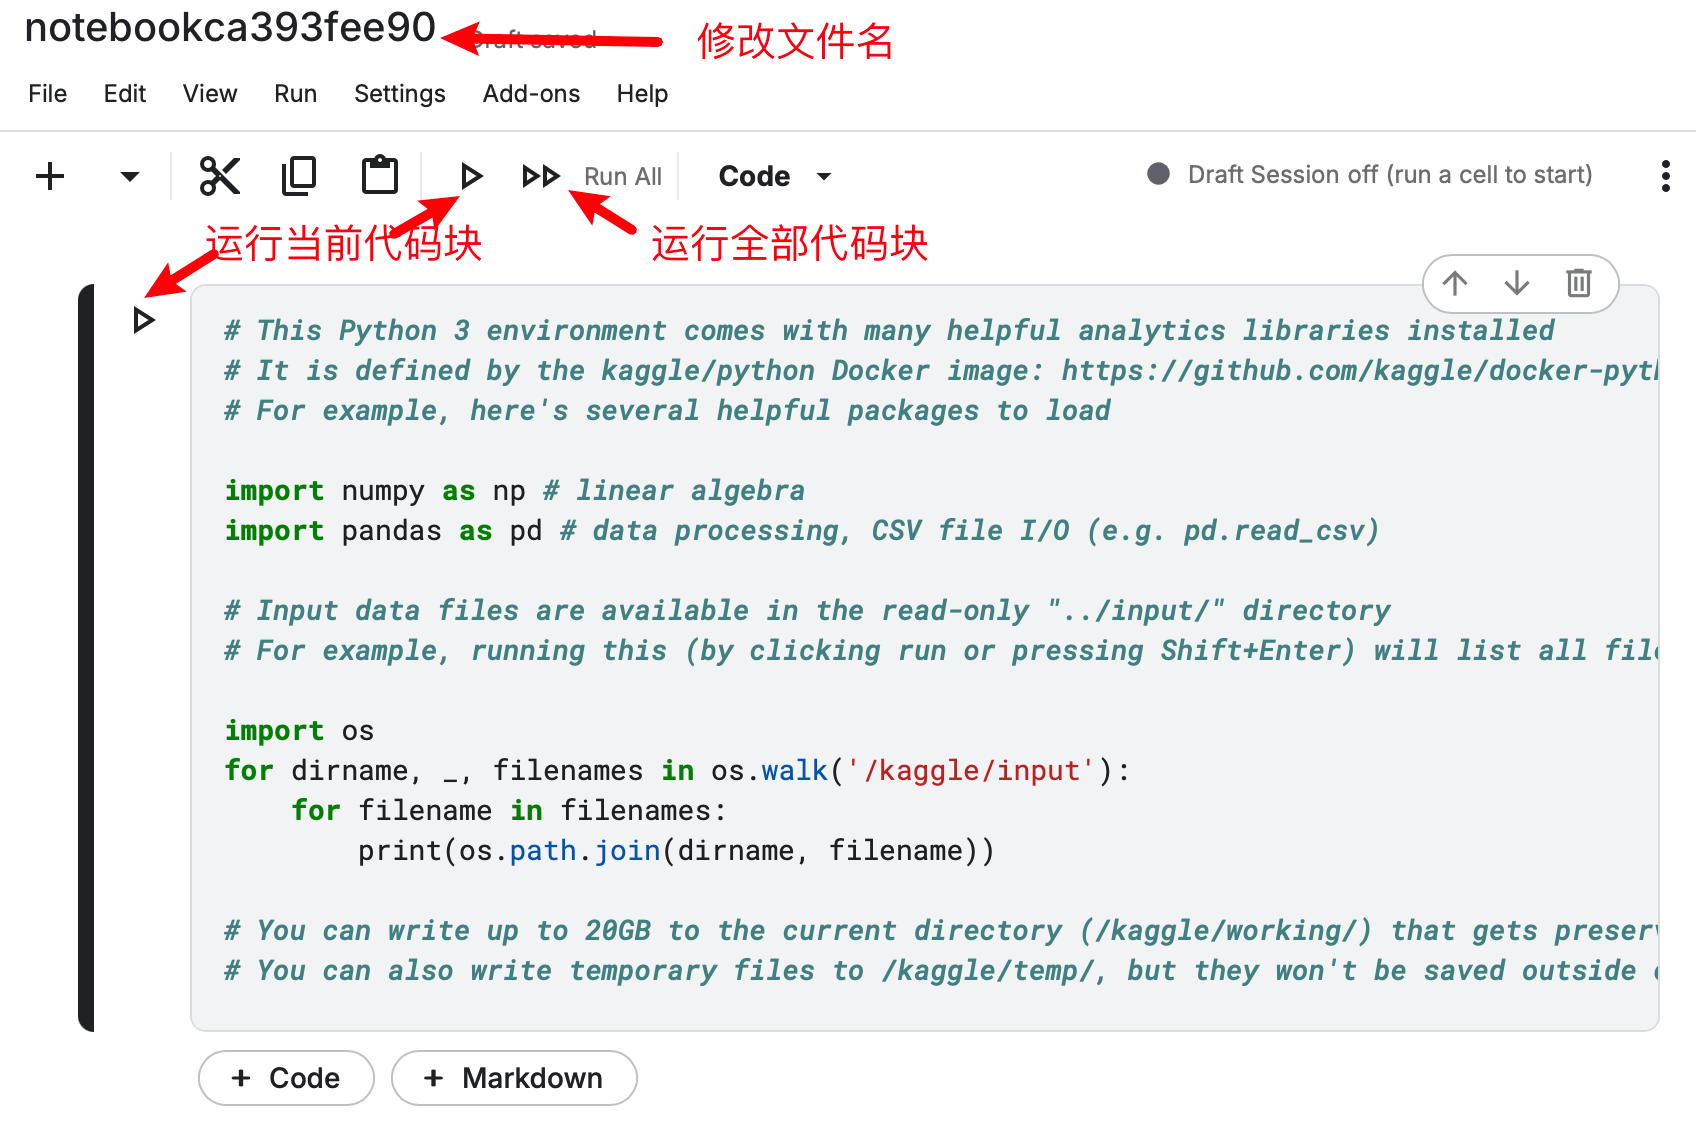Click the Draft Session off status
The width and height of the screenshot is (1696, 1140).
(1390, 175)
